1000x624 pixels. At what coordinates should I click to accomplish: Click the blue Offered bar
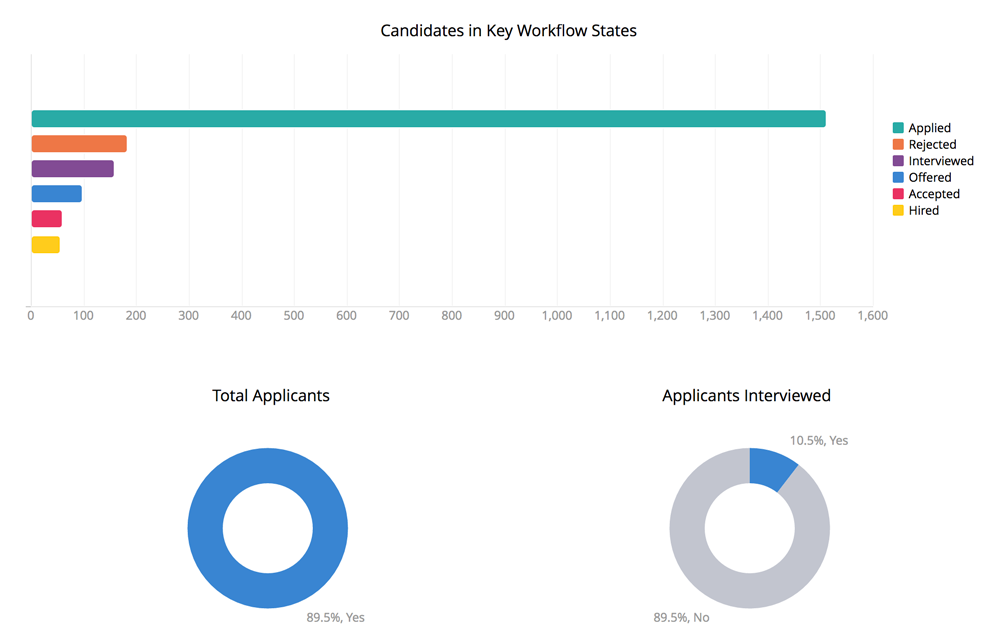click(x=56, y=194)
